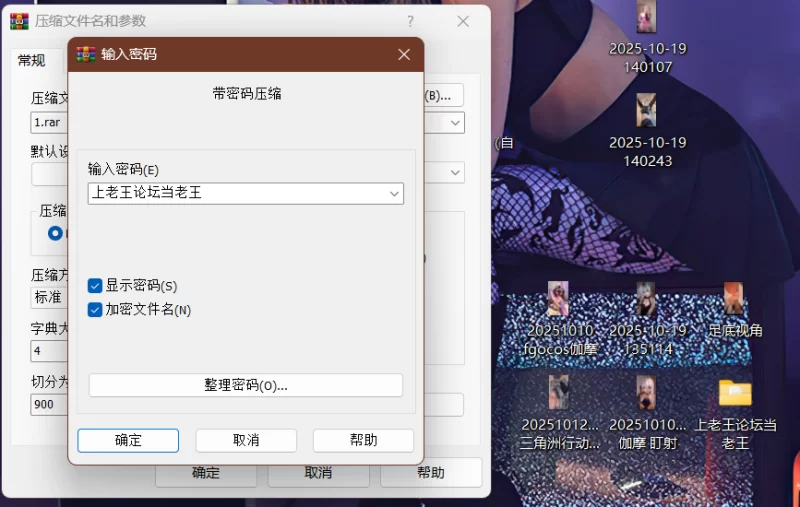The image size is (800, 507).
Task: Open the 标准 compression method dropdown
Action: [48, 297]
